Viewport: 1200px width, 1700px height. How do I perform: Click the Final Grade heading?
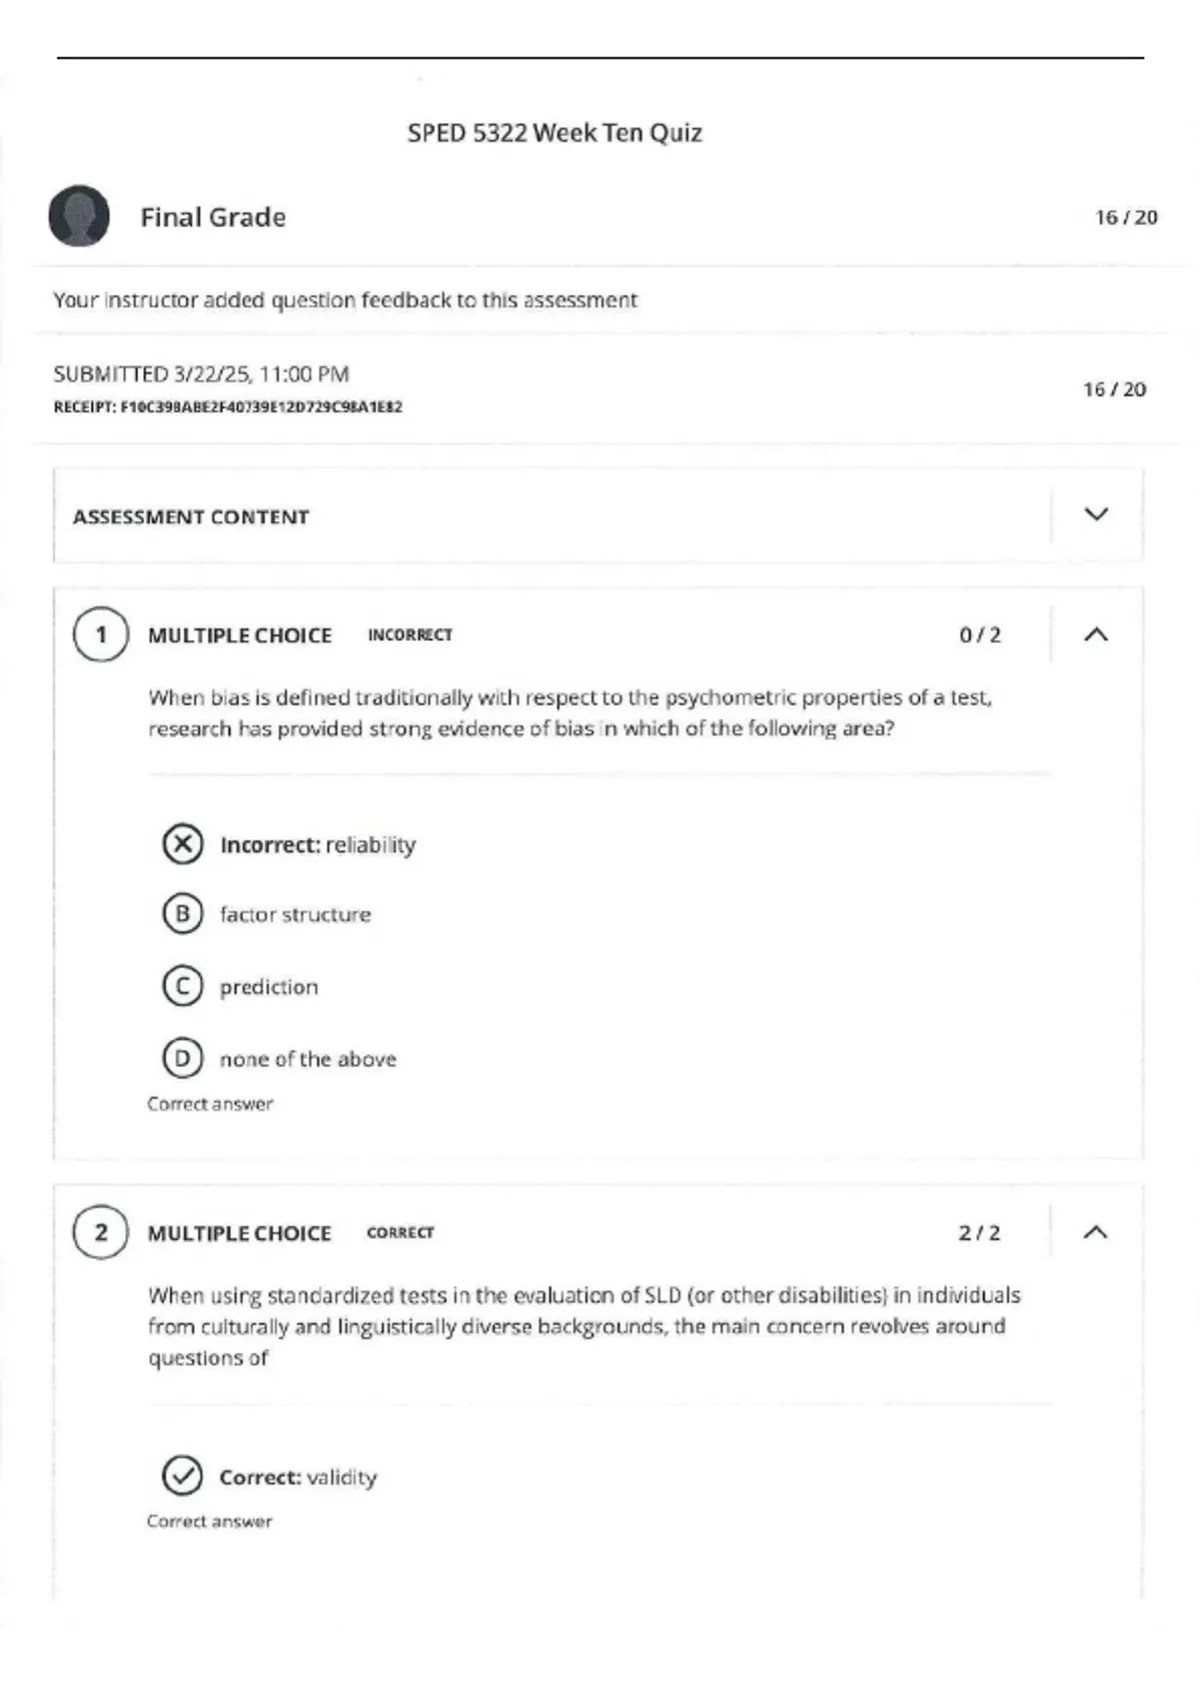coord(213,217)
